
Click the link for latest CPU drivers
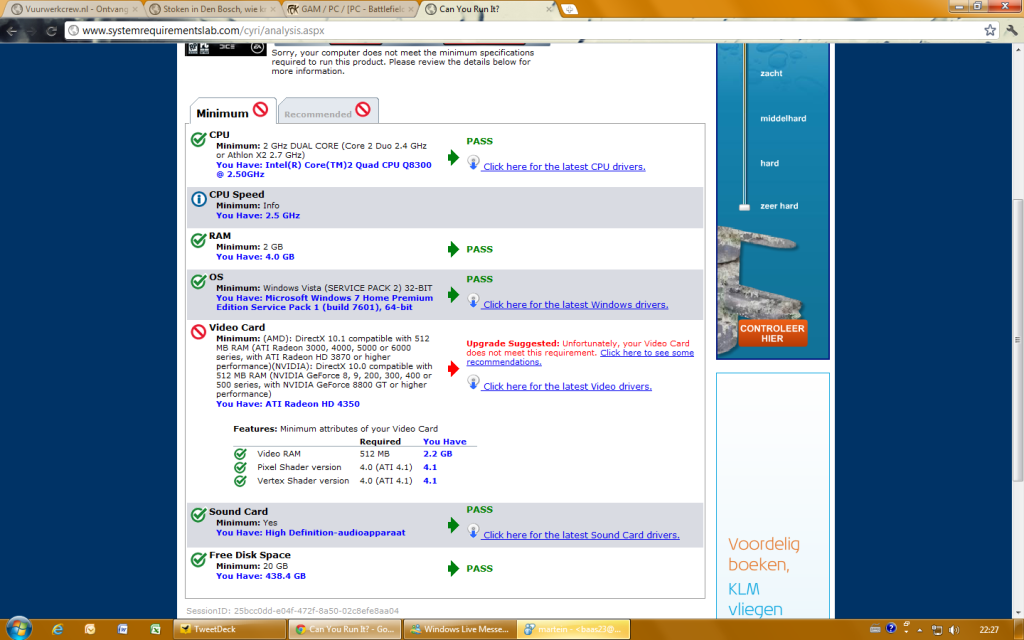[564, 167]
